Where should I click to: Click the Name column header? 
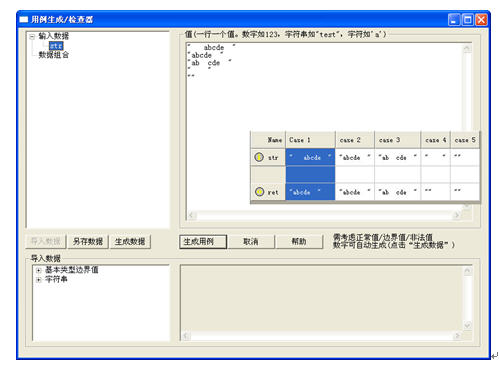click(268, 140)
